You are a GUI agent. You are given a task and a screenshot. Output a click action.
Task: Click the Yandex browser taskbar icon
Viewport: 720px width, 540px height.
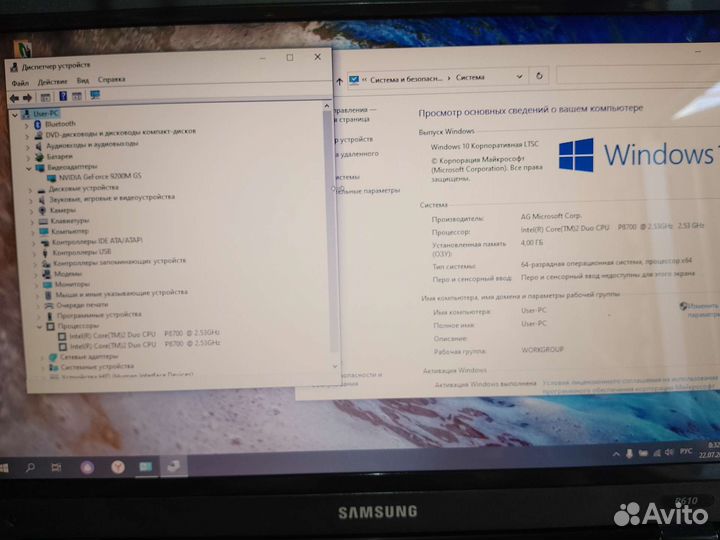pyautogui.click(x=118, y=467)
